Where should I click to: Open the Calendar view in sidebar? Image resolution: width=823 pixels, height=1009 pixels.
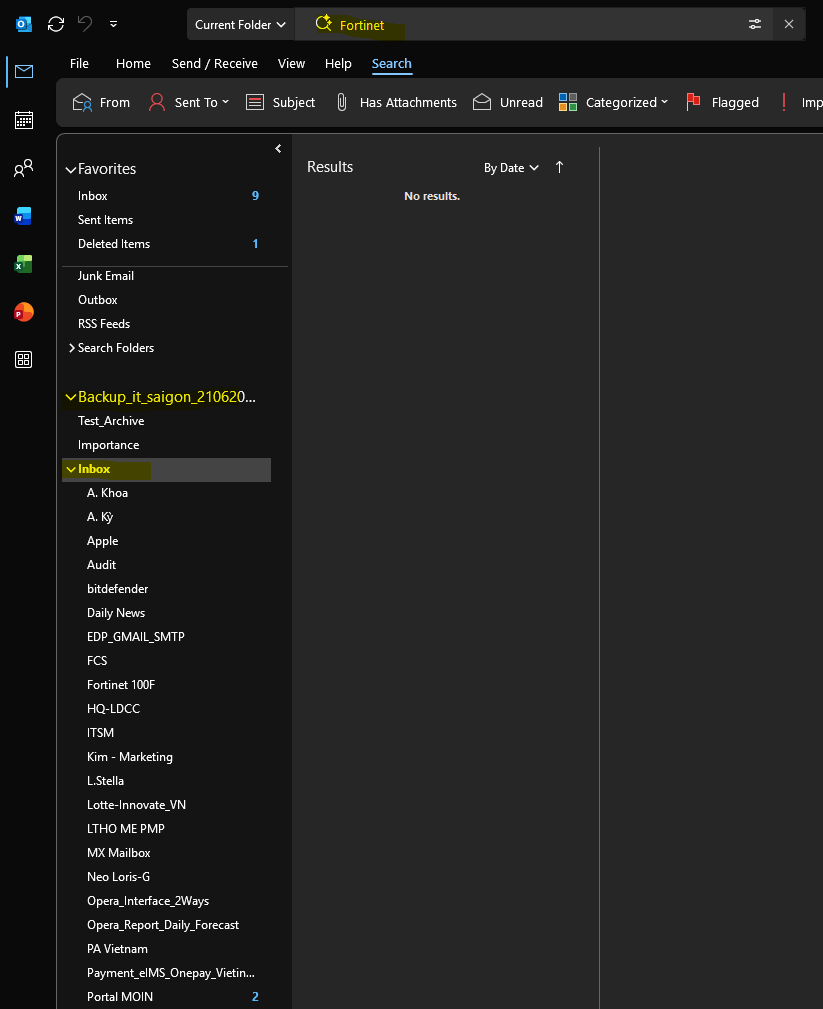pos(24,120)
